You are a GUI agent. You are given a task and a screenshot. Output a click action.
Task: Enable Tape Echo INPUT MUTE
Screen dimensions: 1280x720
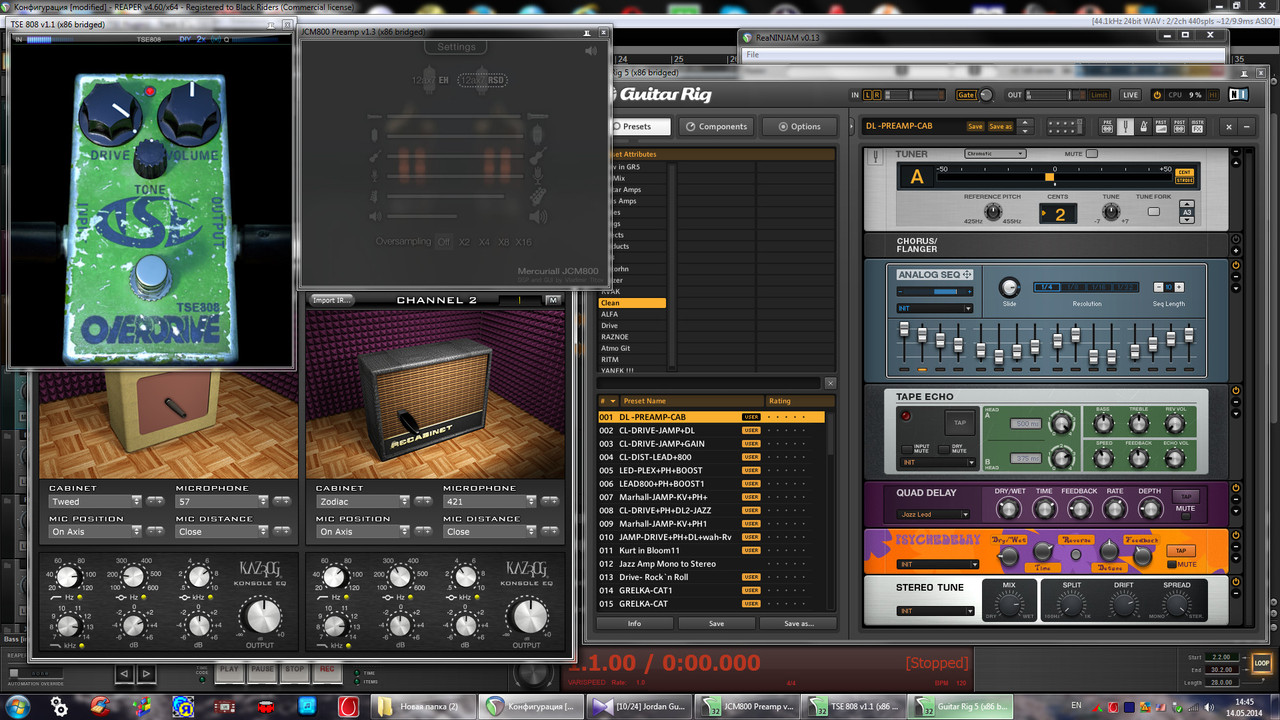[x=907, y=450]
